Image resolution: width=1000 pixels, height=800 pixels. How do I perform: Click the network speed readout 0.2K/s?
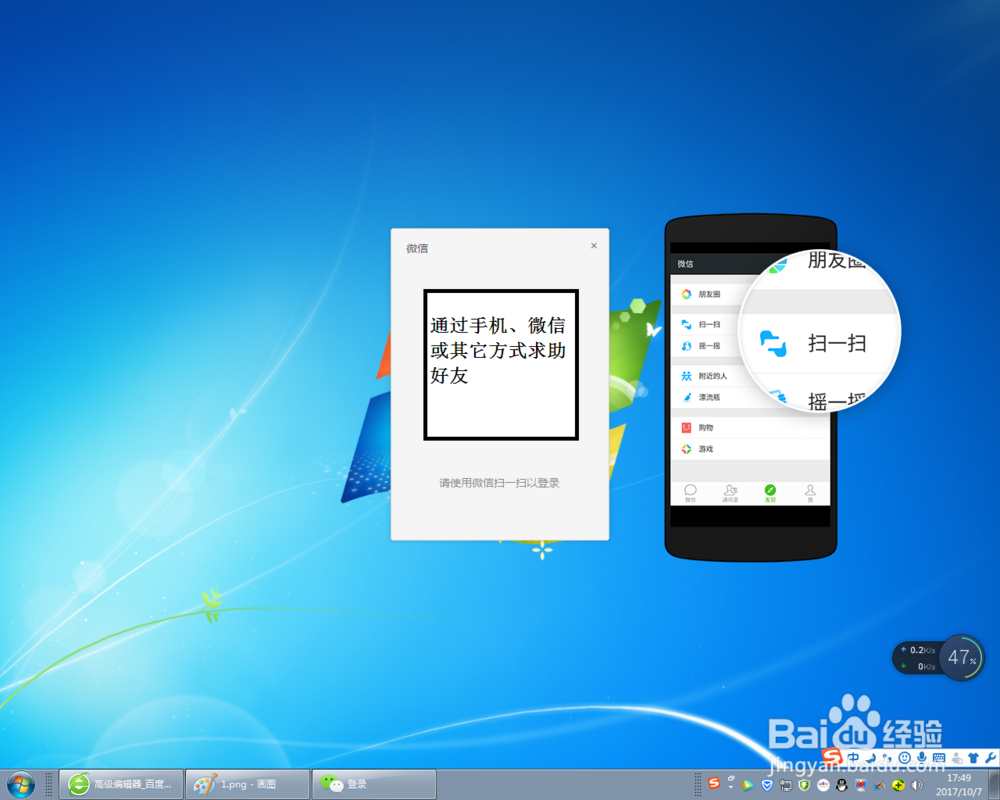click(917, 650)
